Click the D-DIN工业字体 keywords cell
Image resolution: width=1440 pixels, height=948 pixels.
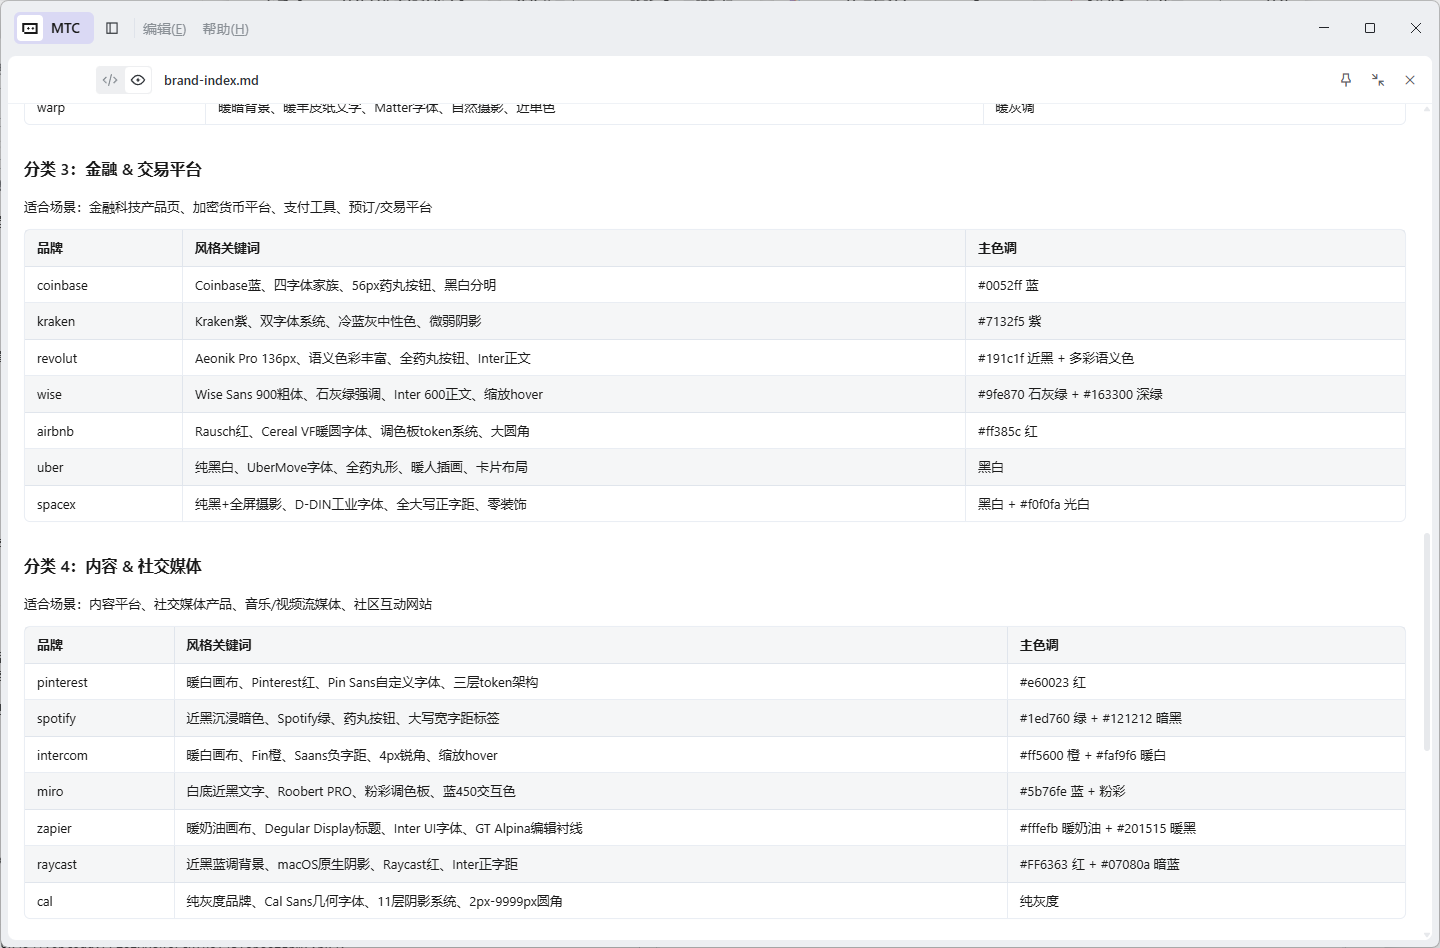point(574,504)
